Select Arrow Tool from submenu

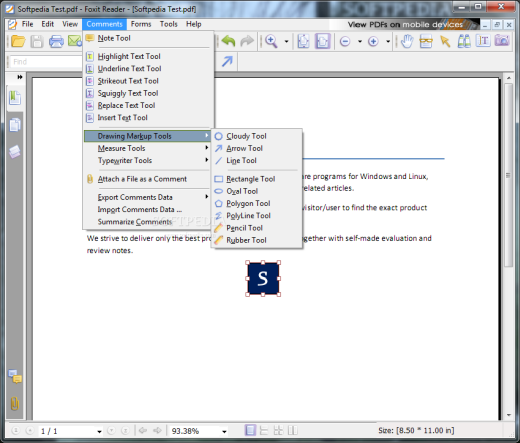(257, 148)
